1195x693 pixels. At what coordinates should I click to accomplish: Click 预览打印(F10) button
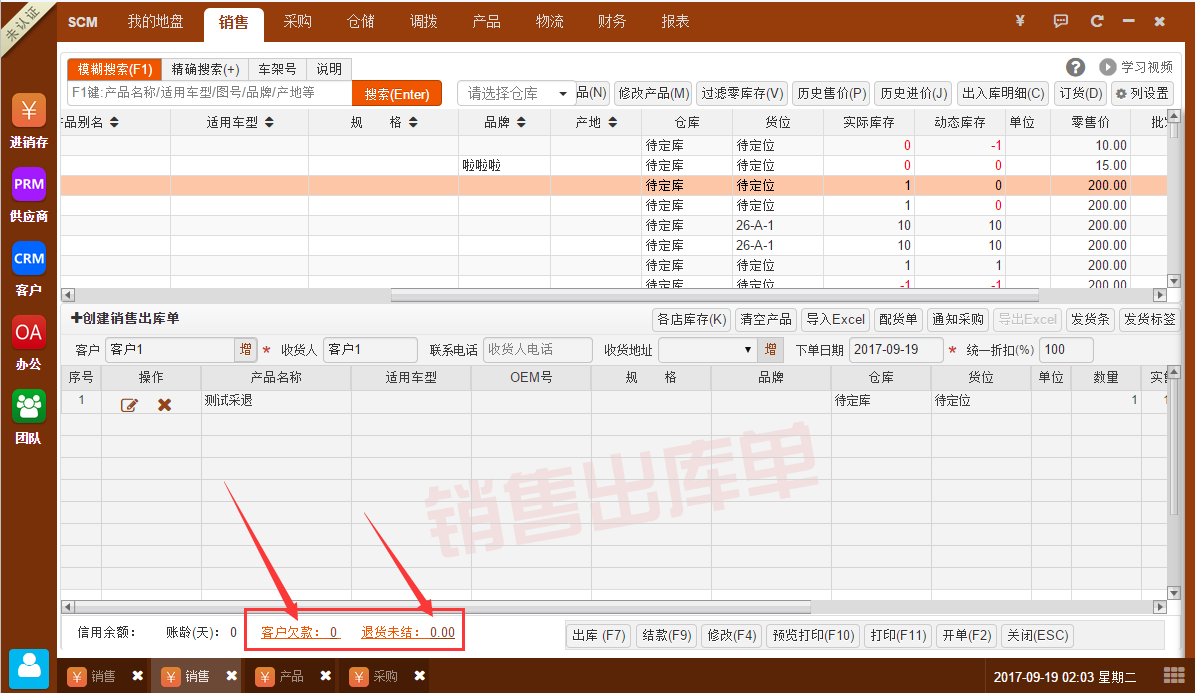pyautogui.click(x=813, y=635)
